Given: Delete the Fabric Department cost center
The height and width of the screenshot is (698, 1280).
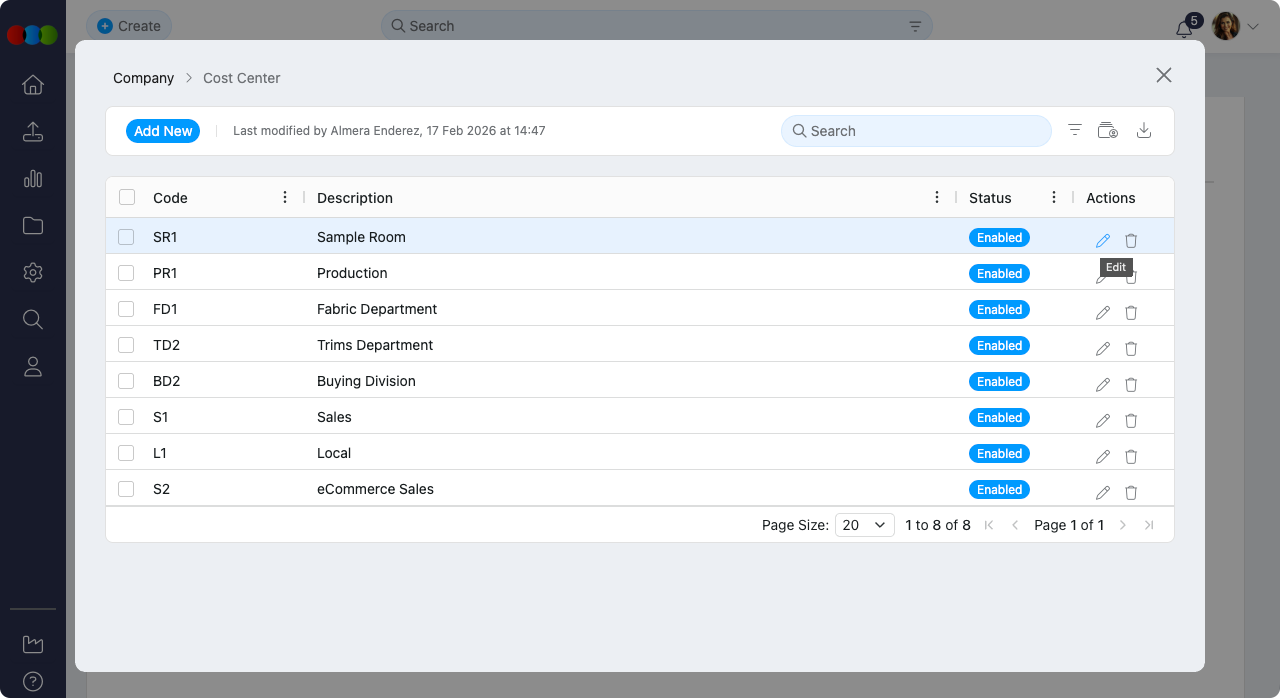Looking at the screenshot, I should pos(1131,312).
